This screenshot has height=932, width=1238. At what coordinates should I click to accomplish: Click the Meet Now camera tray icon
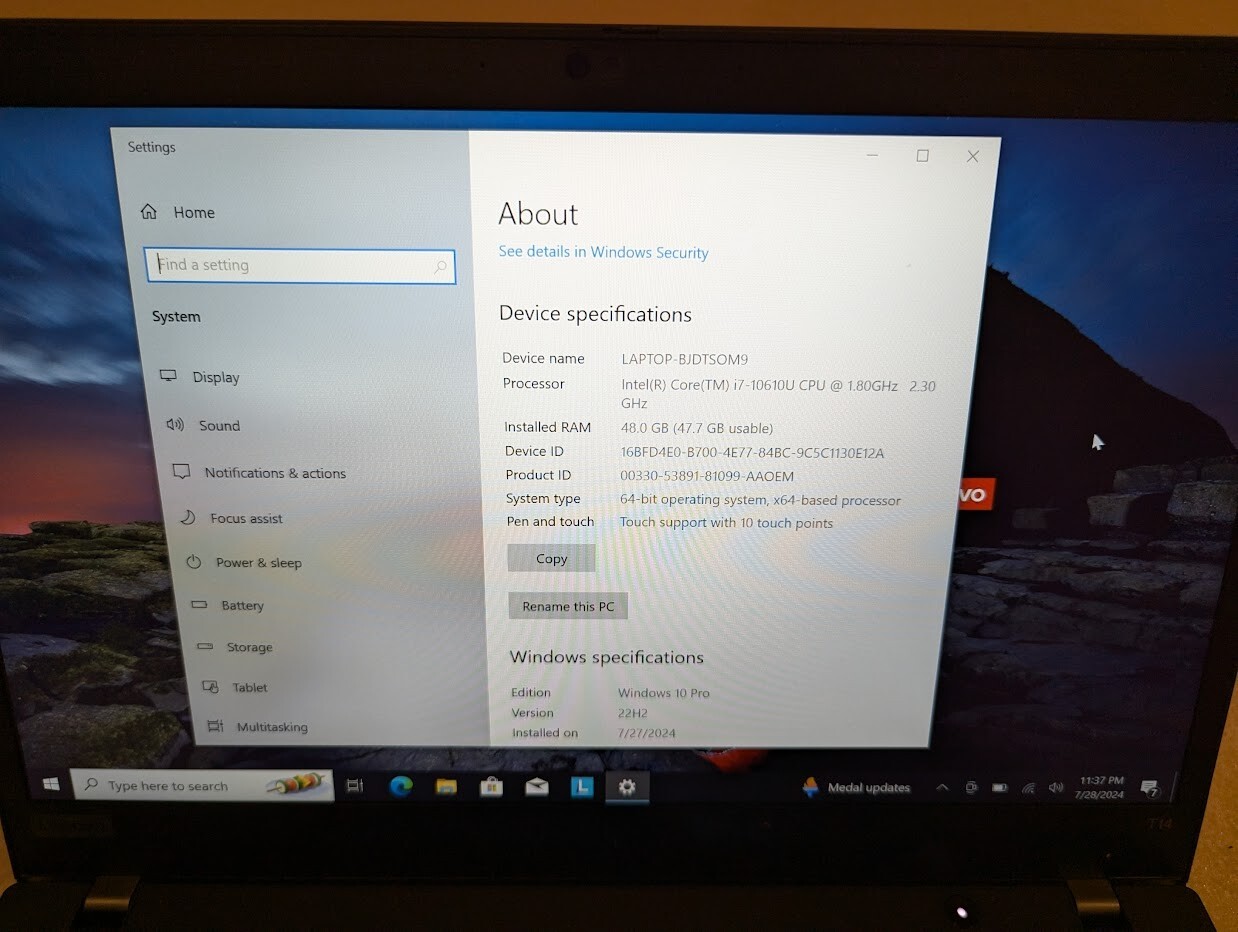(x=971, y=788)
